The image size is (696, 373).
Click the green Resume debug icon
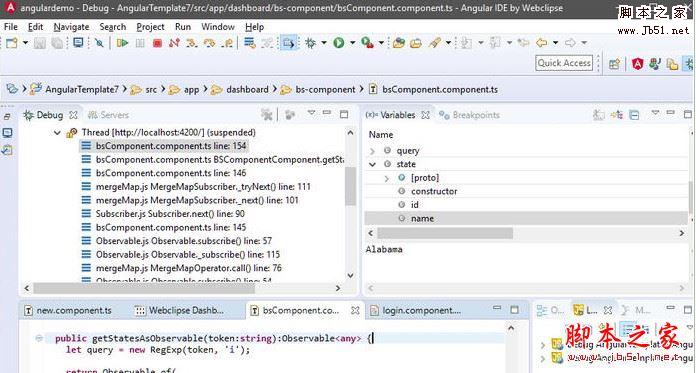tap(123, 43)
